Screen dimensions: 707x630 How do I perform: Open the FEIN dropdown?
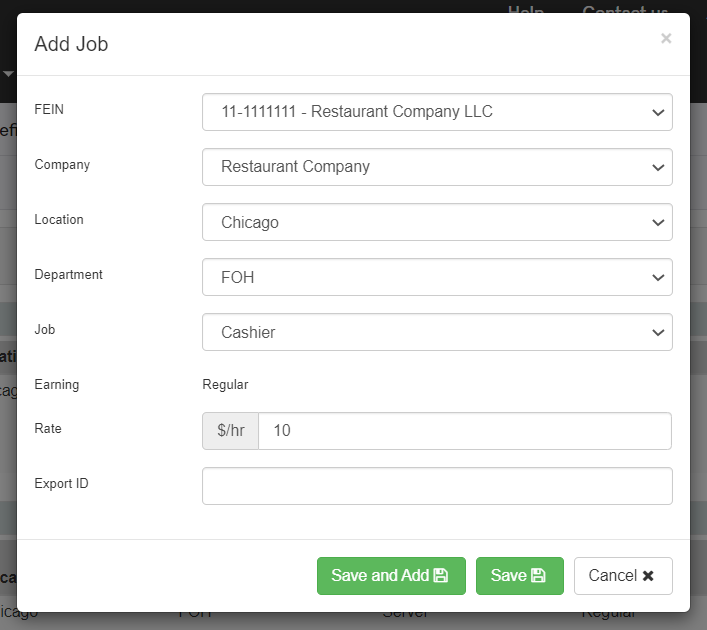437,112
